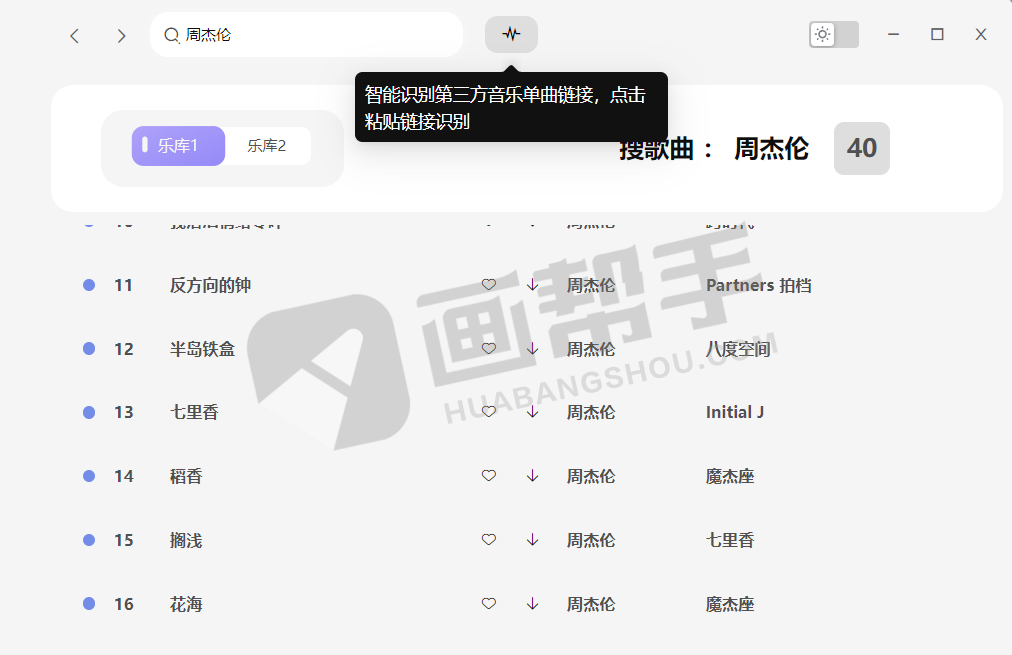Select the blue dot for track 11
1012x655 pixels.
pyautogui.click(x=89, y=285)
